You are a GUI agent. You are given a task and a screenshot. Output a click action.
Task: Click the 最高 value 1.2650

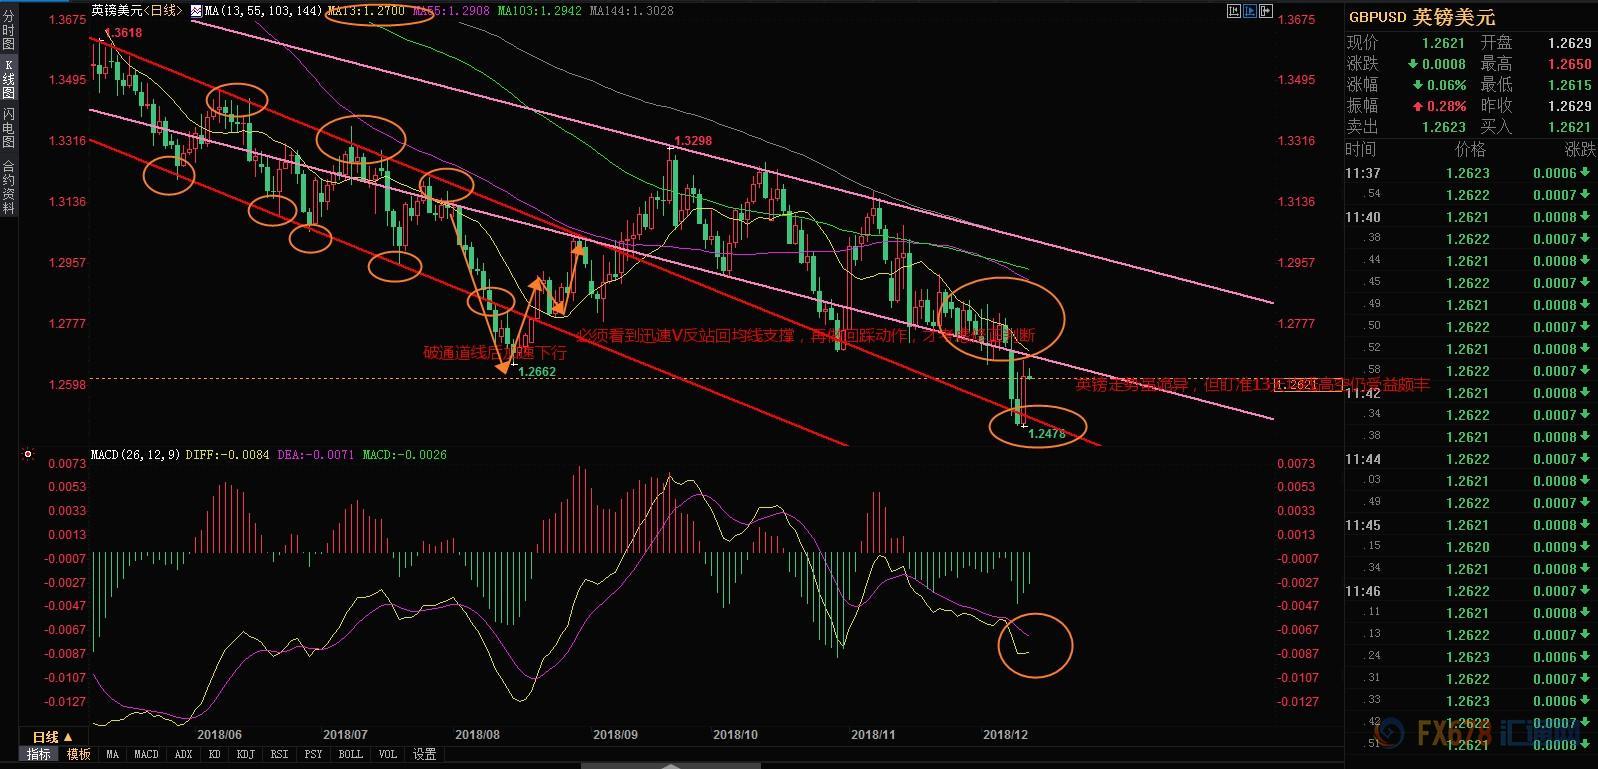[1569, 64]
